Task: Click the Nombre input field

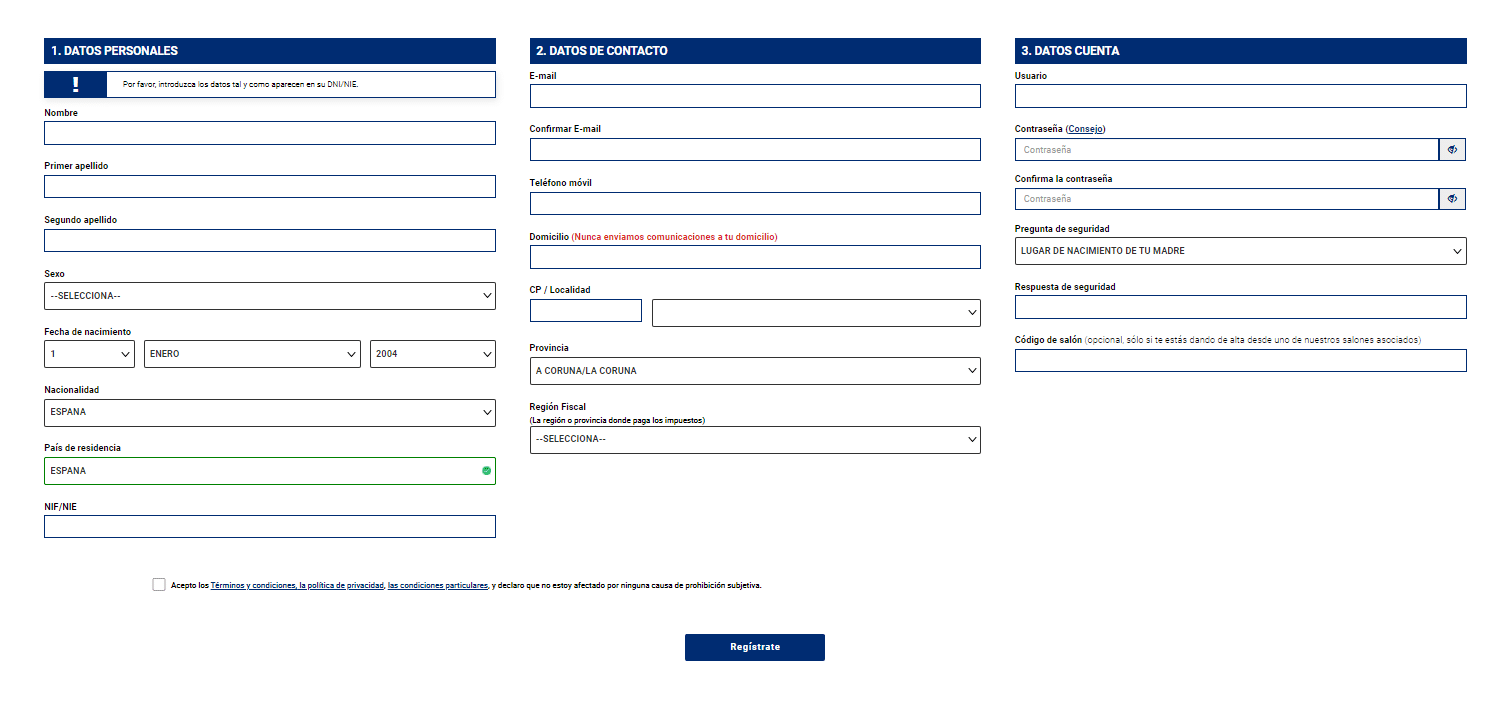Action: (270, 133)
